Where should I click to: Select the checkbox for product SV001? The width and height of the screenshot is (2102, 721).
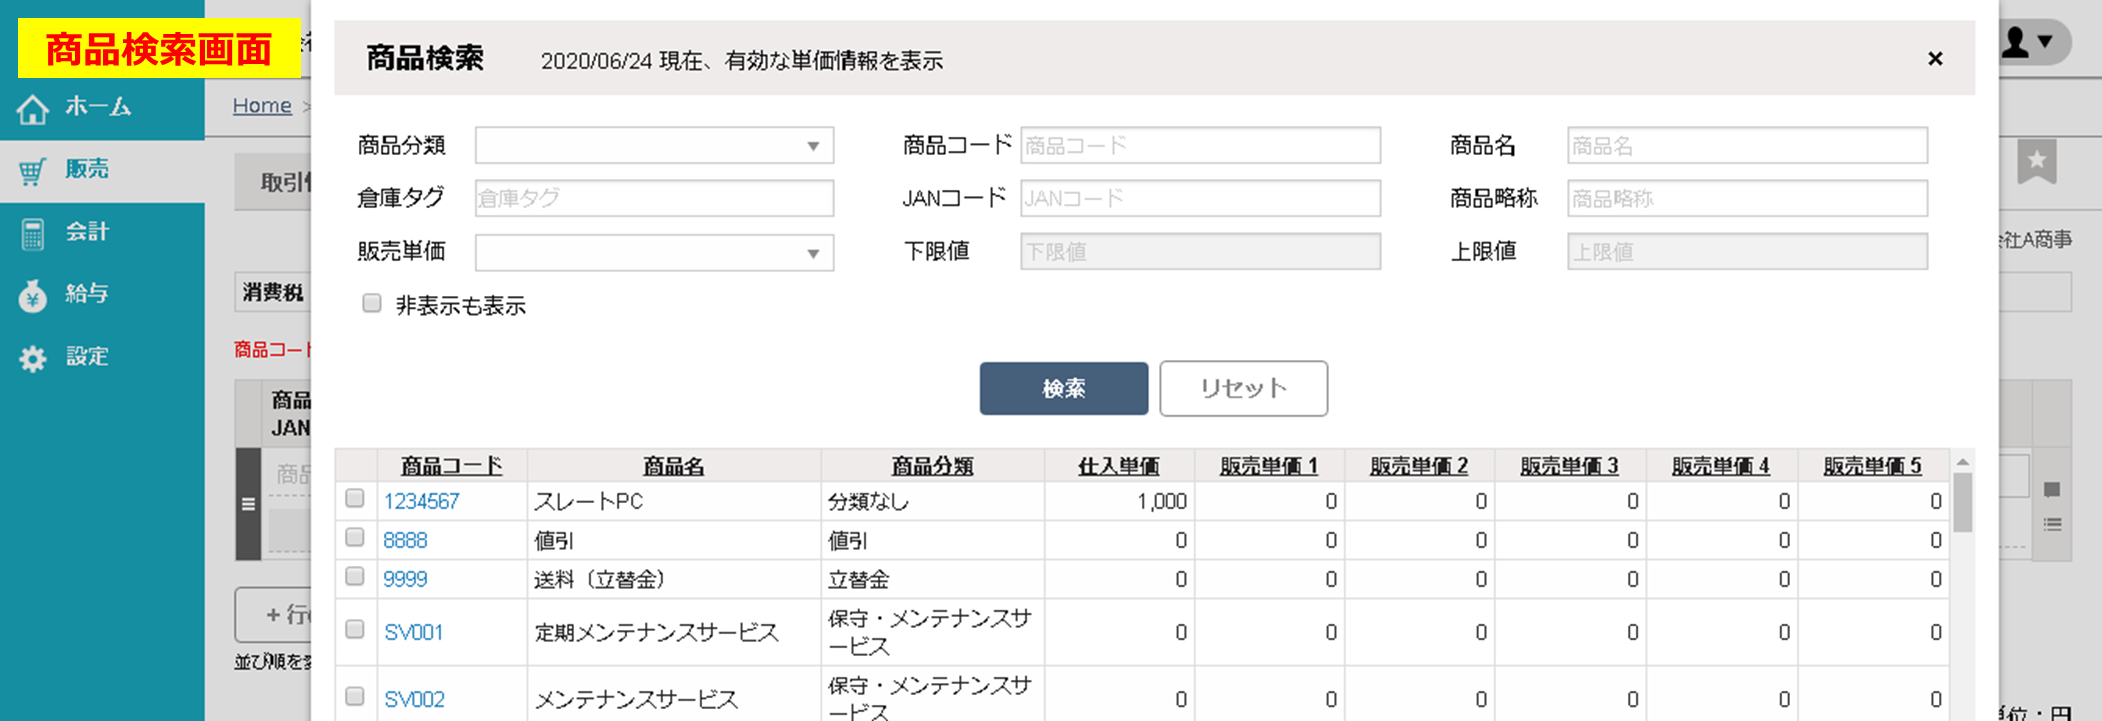(x=355, y=629)
